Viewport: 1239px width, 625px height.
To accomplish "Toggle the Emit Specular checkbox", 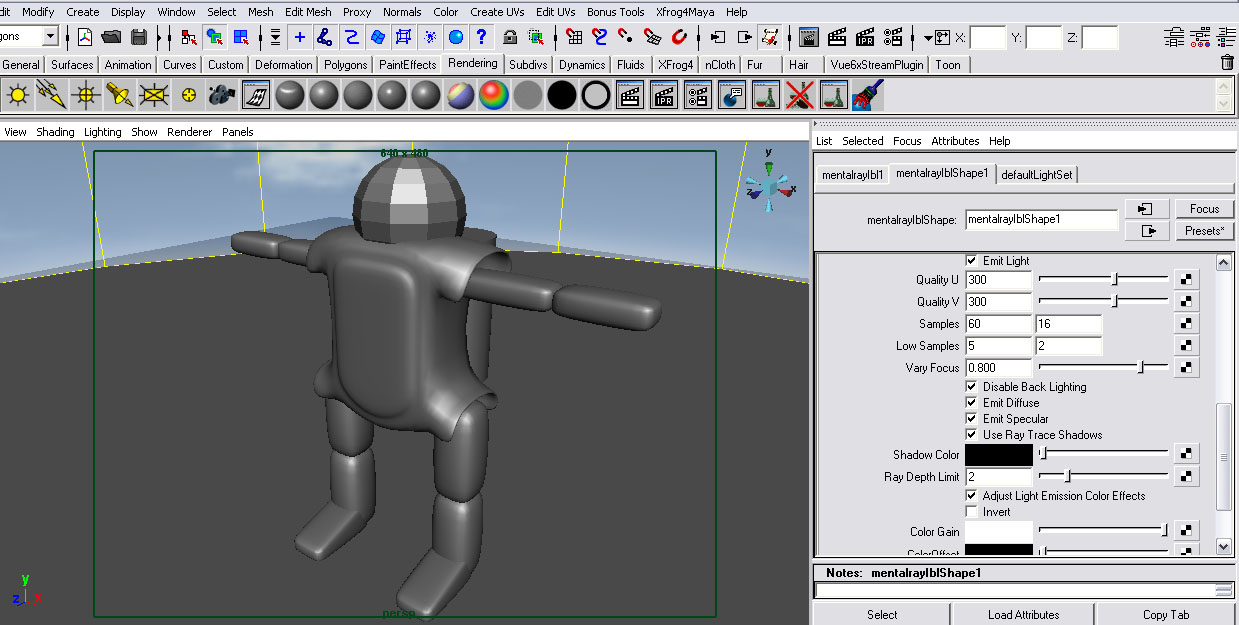I will tap(972, 419).
